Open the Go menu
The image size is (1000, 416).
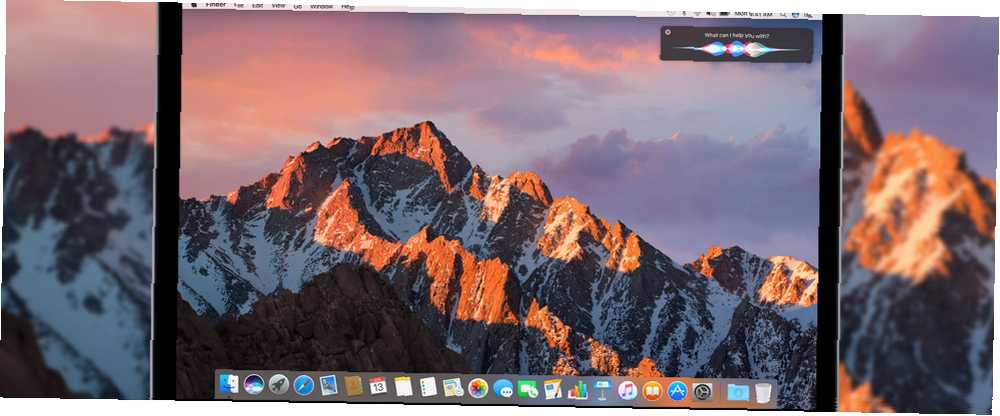tap(297, 6)
